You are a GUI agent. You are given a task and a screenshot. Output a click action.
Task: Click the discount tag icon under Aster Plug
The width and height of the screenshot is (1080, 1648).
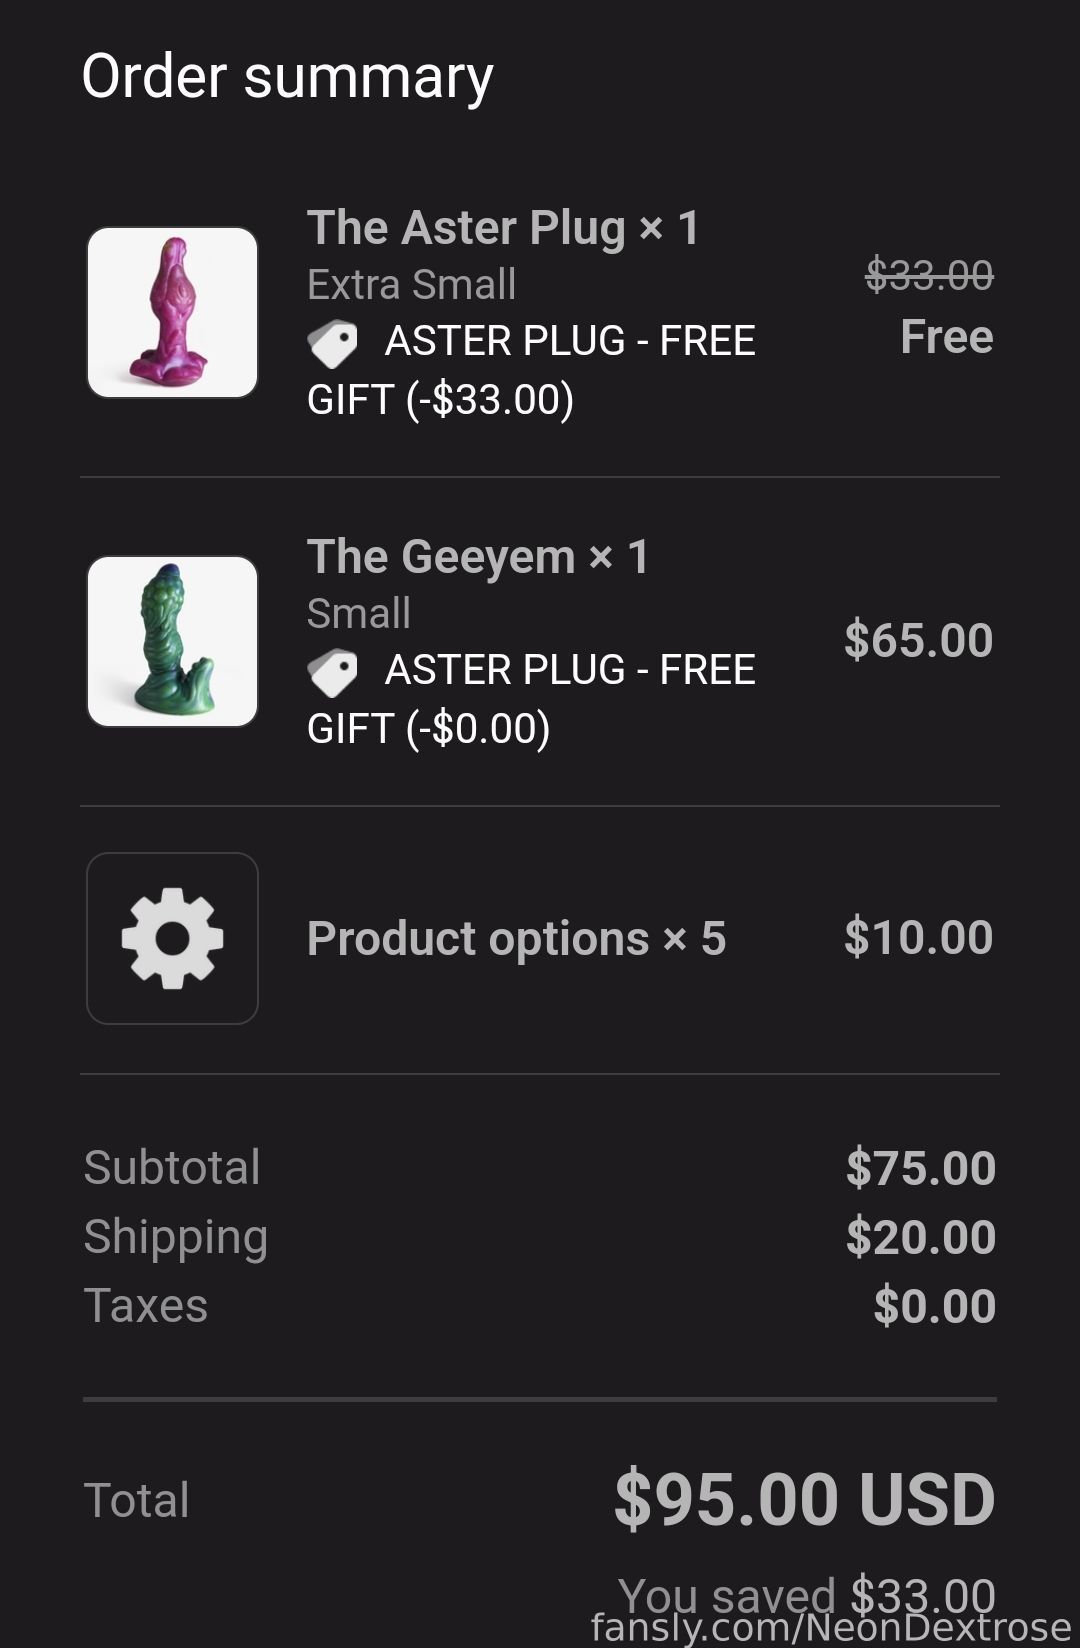(332, 343)
